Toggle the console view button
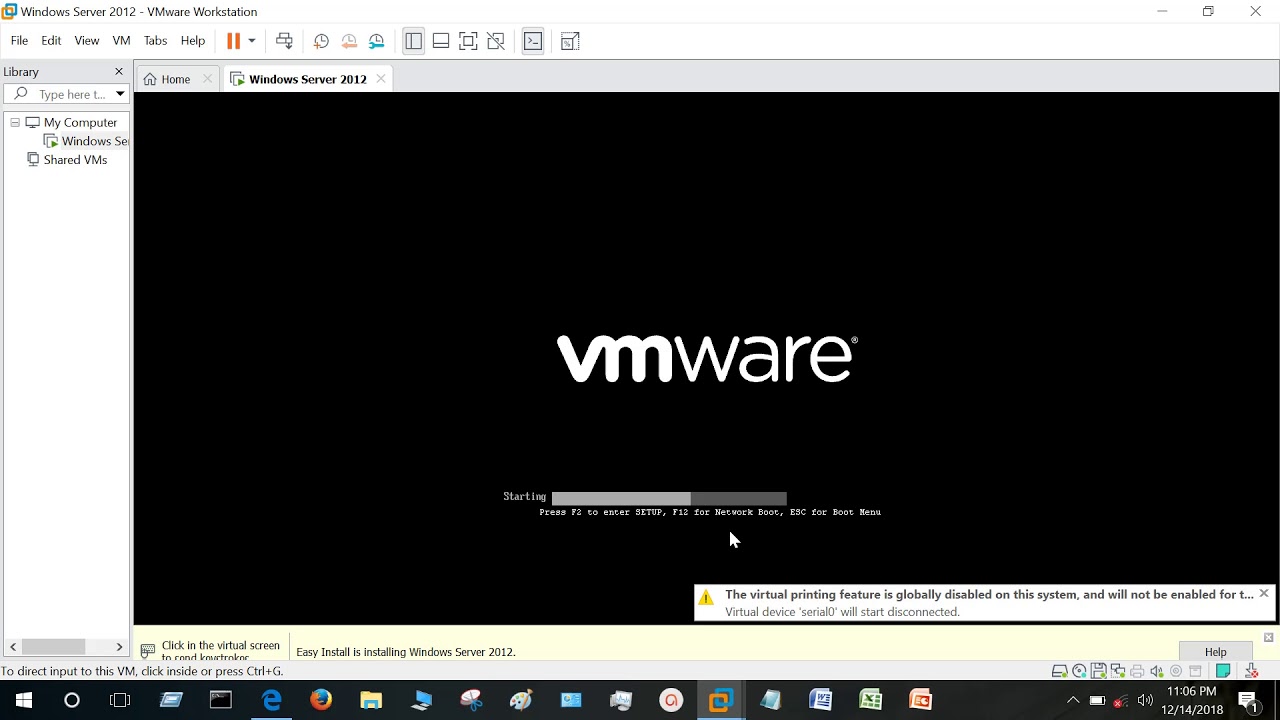Image resolution: width=1280 pixels, height=720 pixels. 533,41
